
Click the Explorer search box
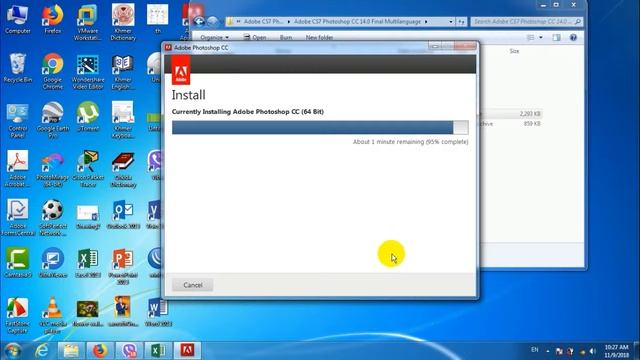click(527, 21)
